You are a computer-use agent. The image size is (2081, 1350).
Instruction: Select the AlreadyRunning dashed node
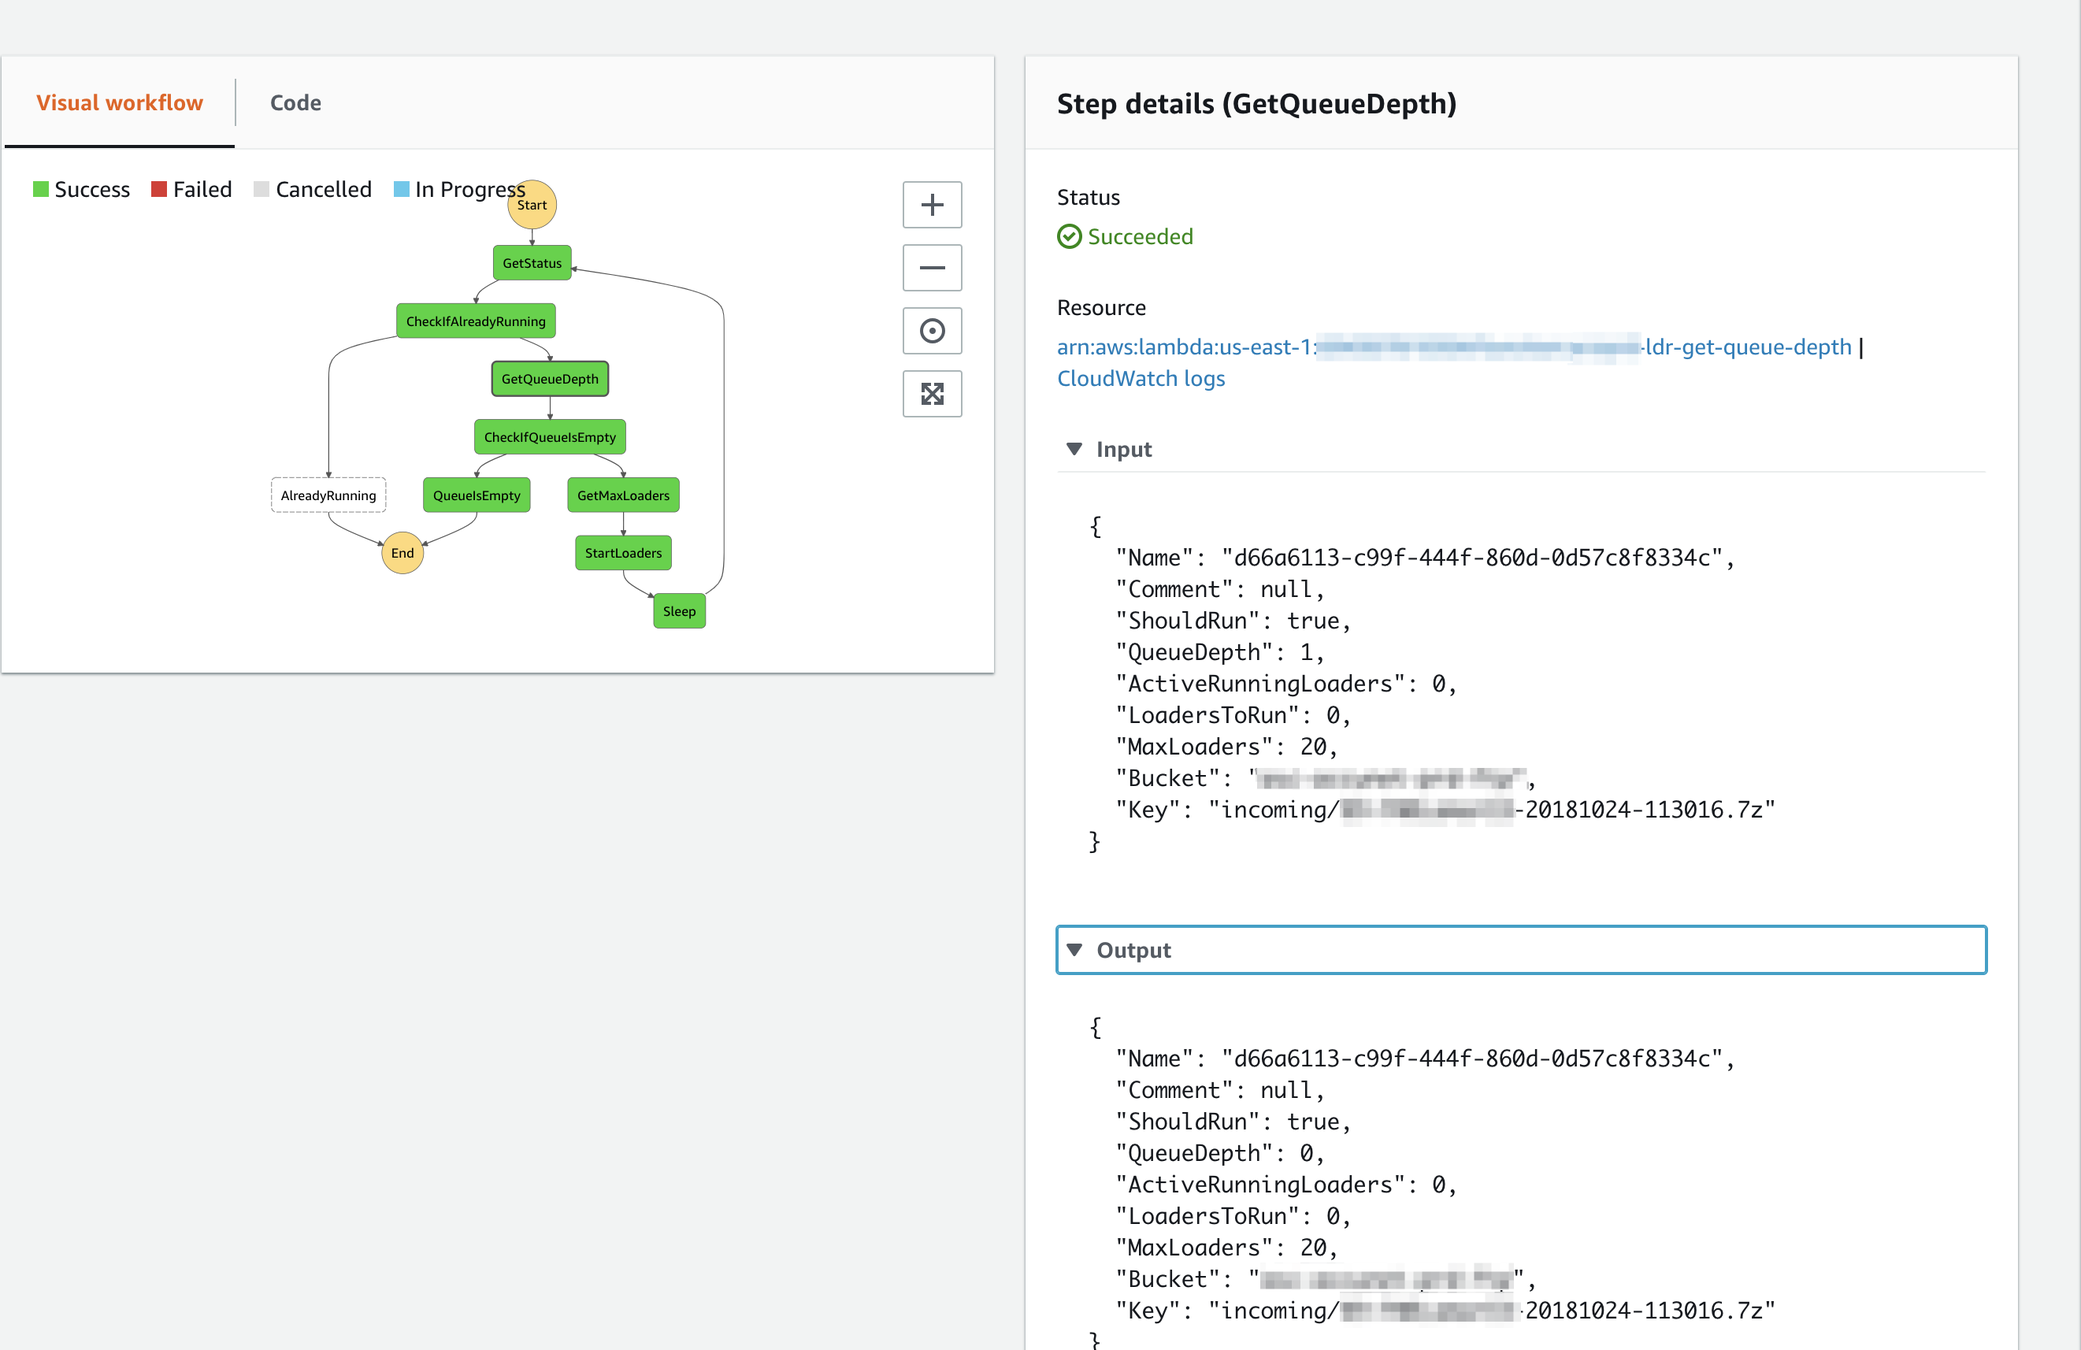click(328, 495)
